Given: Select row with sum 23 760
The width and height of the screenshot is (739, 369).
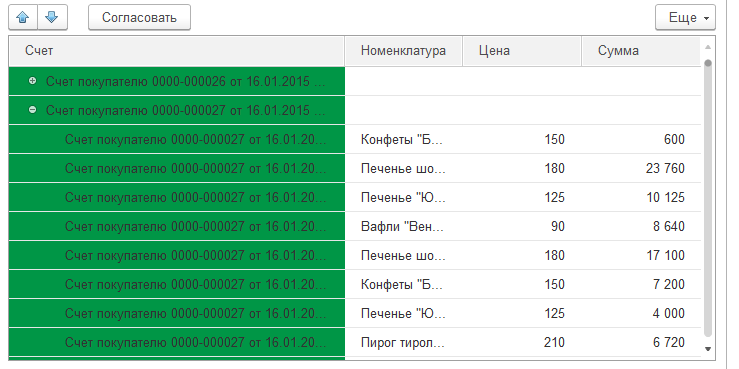Looking at the screenshot, I should pos(354,168).
